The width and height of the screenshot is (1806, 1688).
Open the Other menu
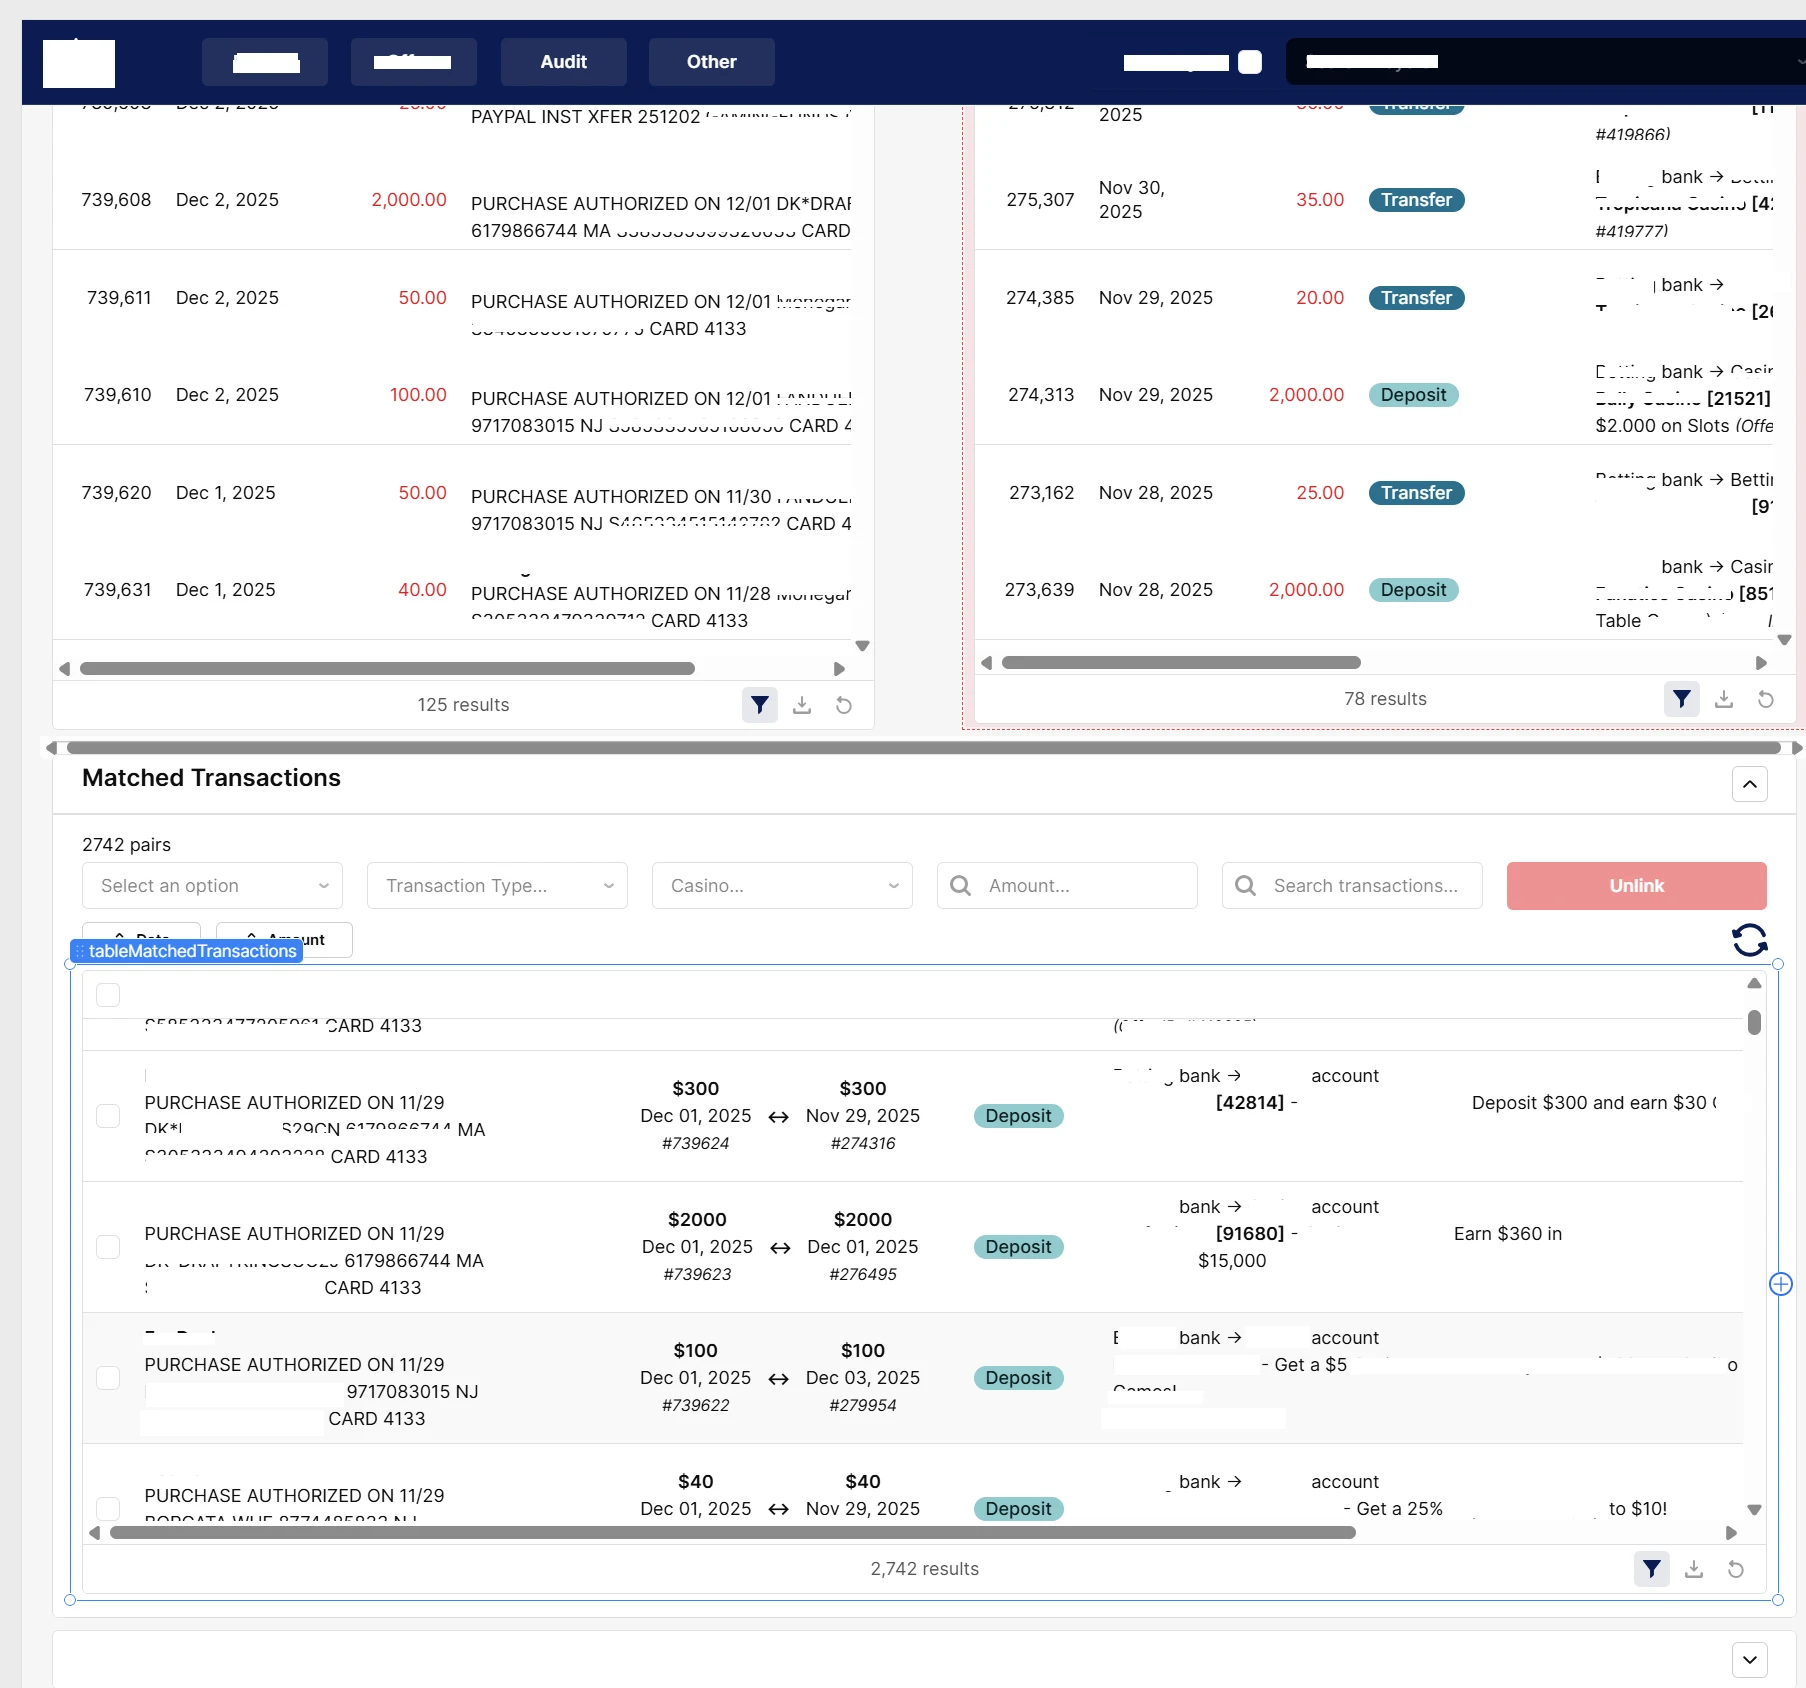click(712, 62)
